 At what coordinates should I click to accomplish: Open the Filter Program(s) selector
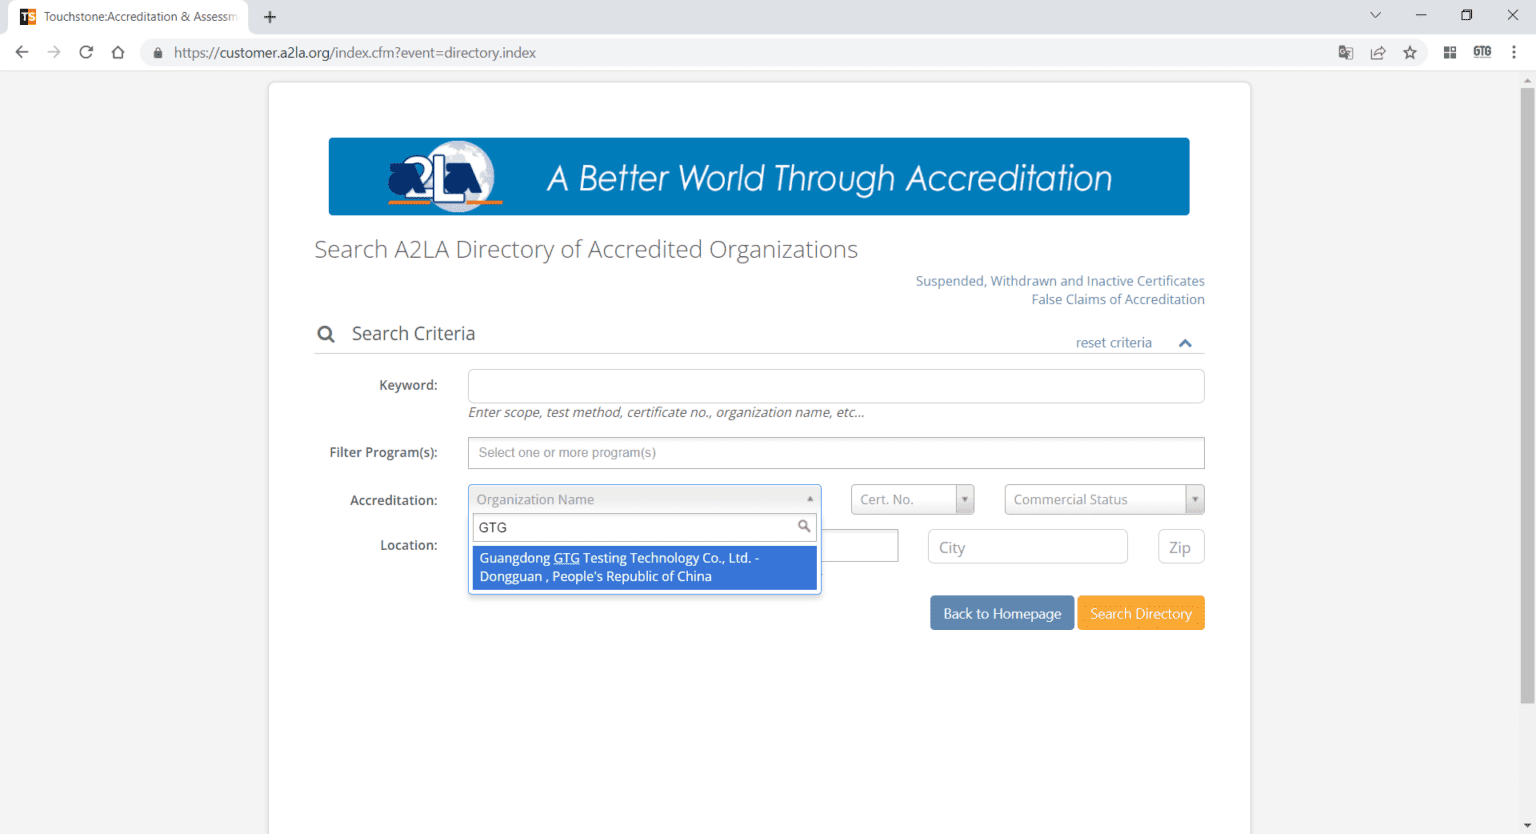[836, 452]
